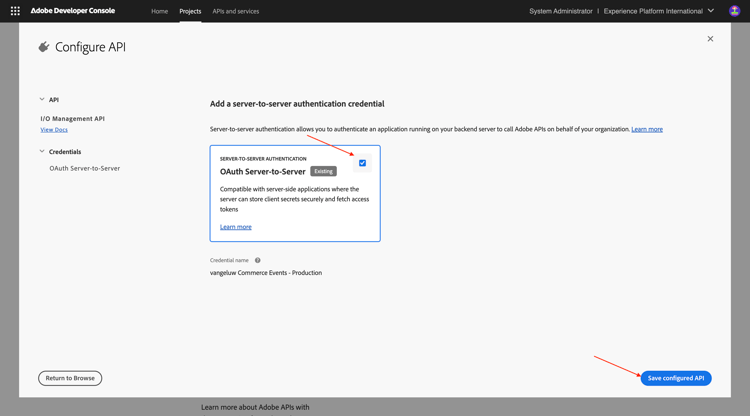Collapse the Credentials section chevron
Viewport: 750px width, 416px height.
pos(42,151)
